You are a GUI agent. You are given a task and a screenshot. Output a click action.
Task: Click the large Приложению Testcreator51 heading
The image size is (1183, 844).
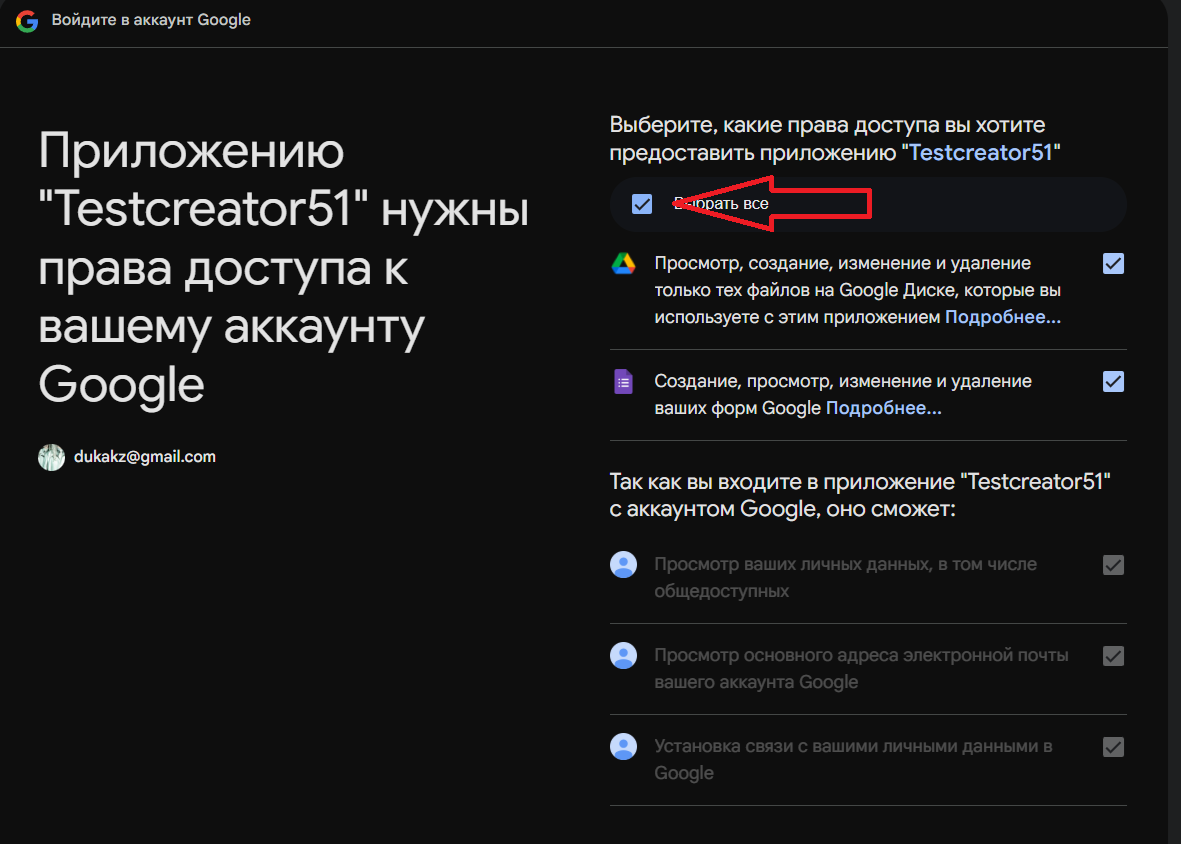pos(284,268)
